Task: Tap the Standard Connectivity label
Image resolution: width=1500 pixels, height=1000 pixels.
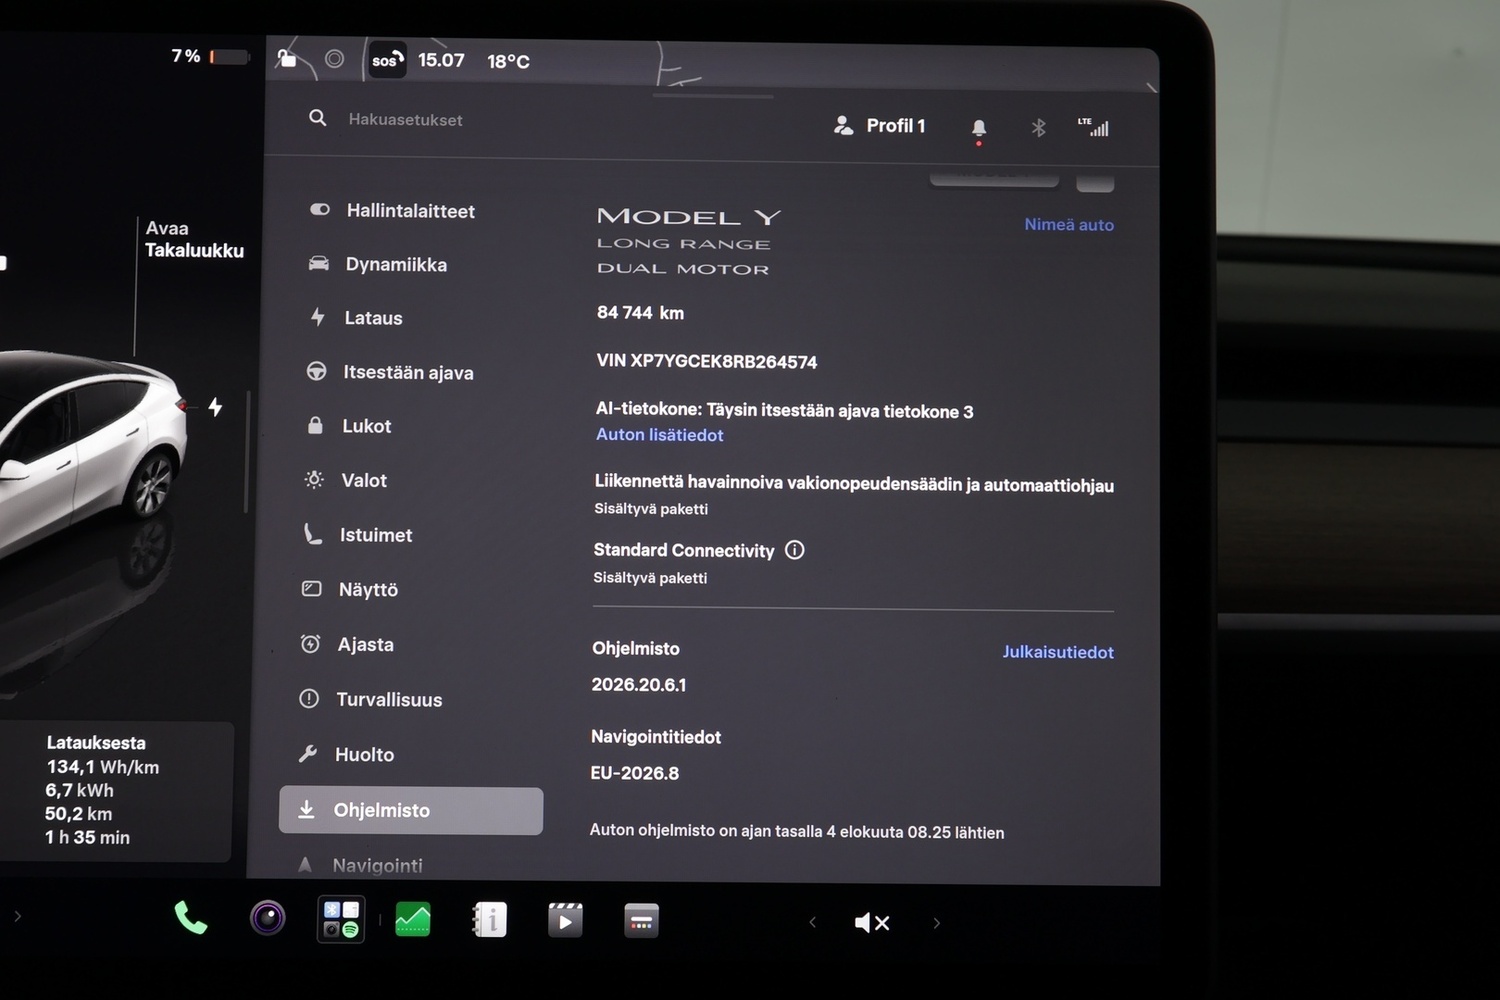Action: [x=684, y=551]
